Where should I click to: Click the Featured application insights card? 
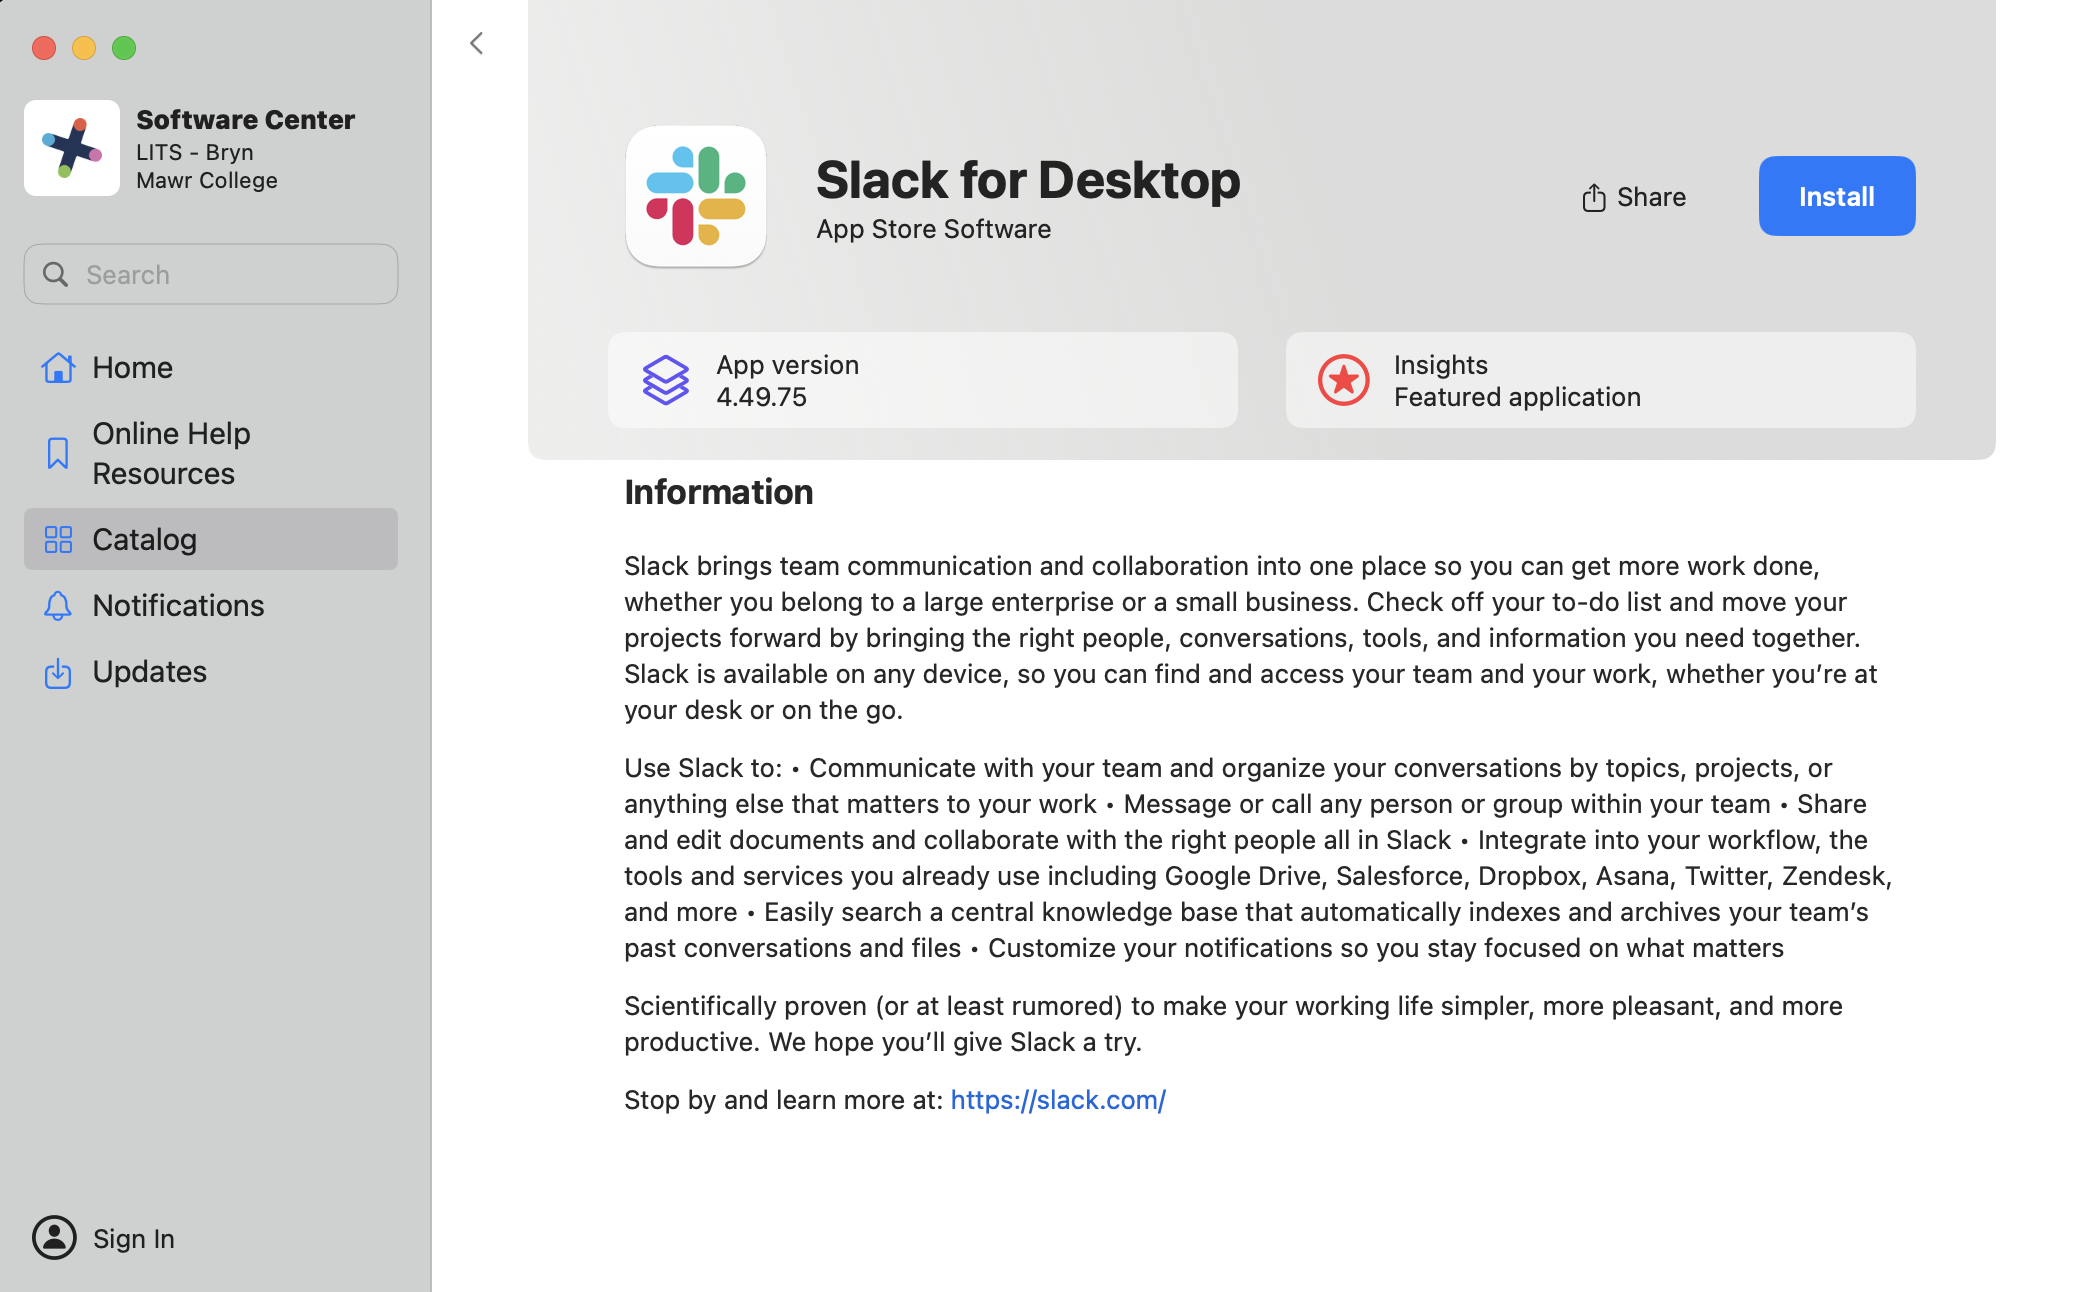(1600, 380)
